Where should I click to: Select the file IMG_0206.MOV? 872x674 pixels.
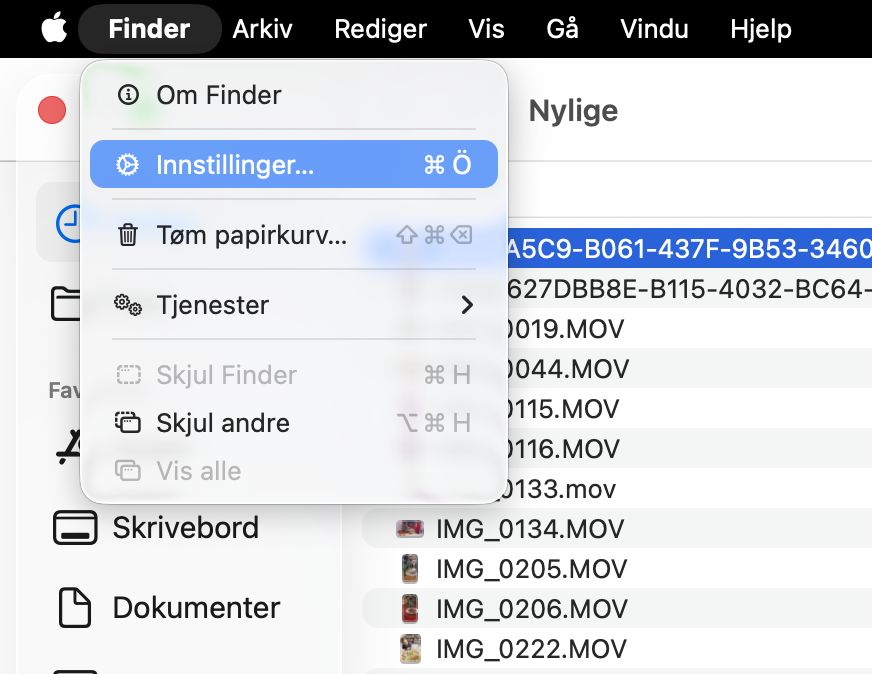click(617, 608)
